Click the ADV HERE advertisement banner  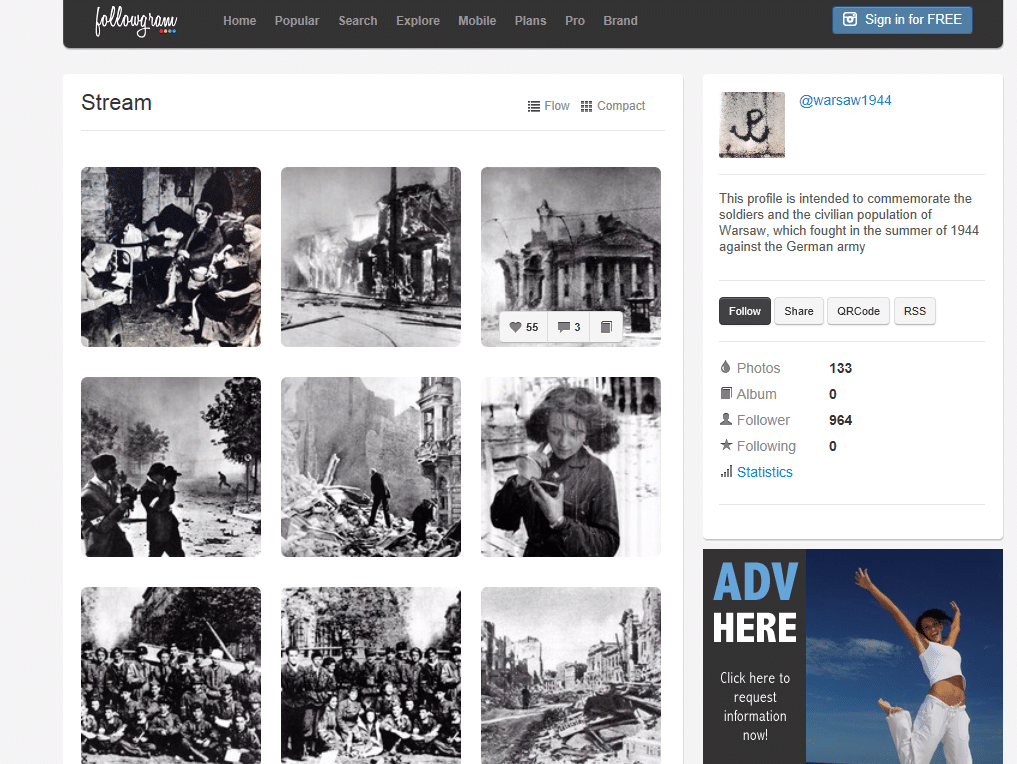coord(852,656)
